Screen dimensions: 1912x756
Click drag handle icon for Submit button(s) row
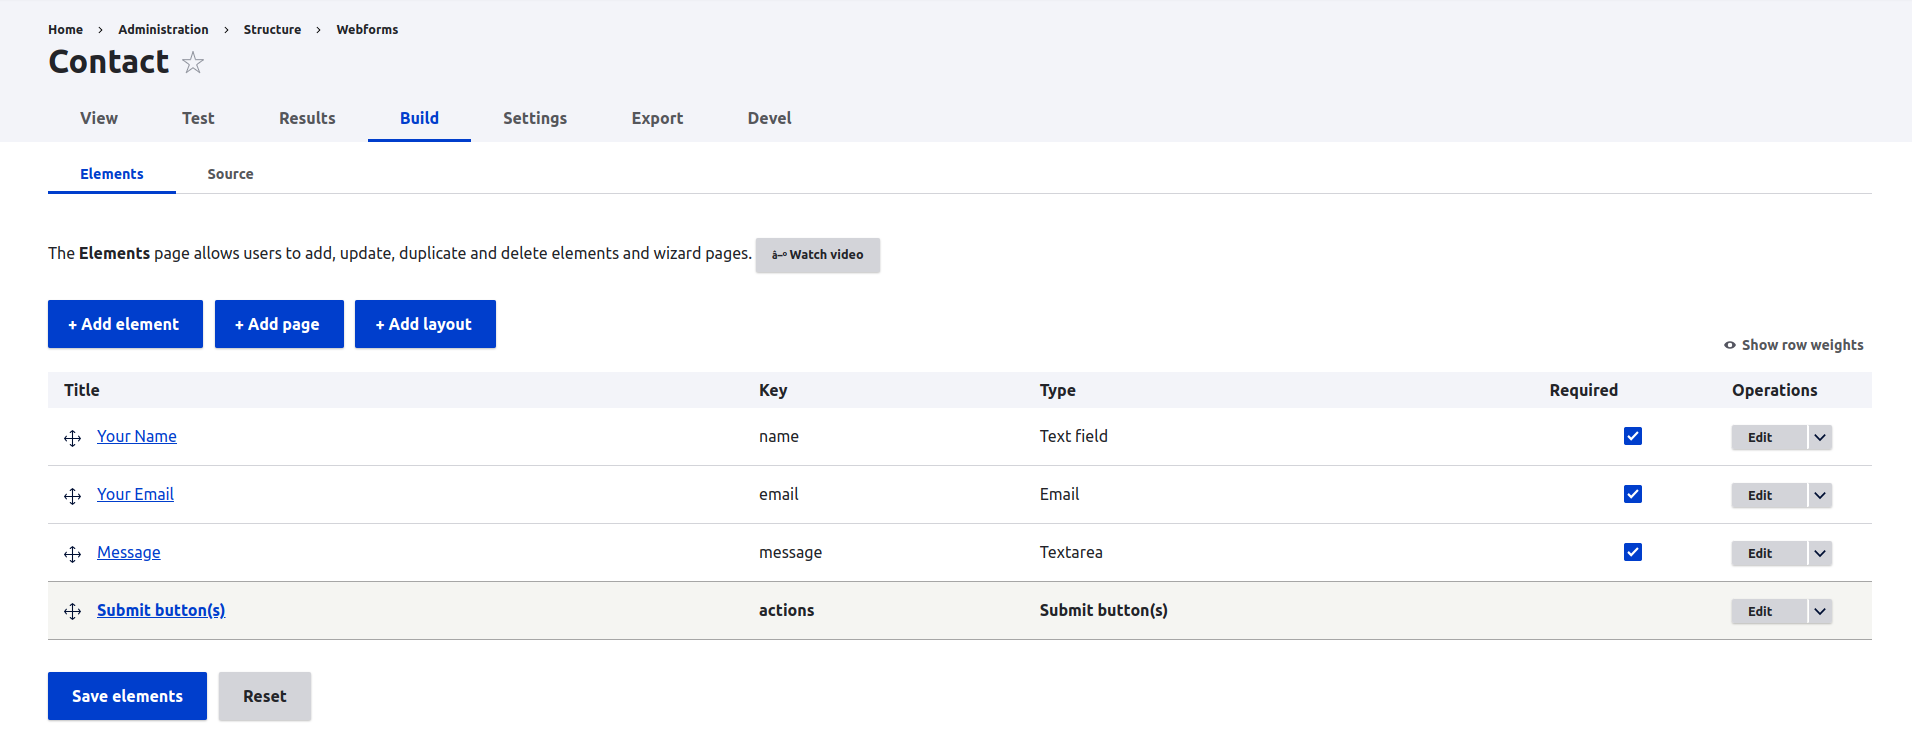73,611
